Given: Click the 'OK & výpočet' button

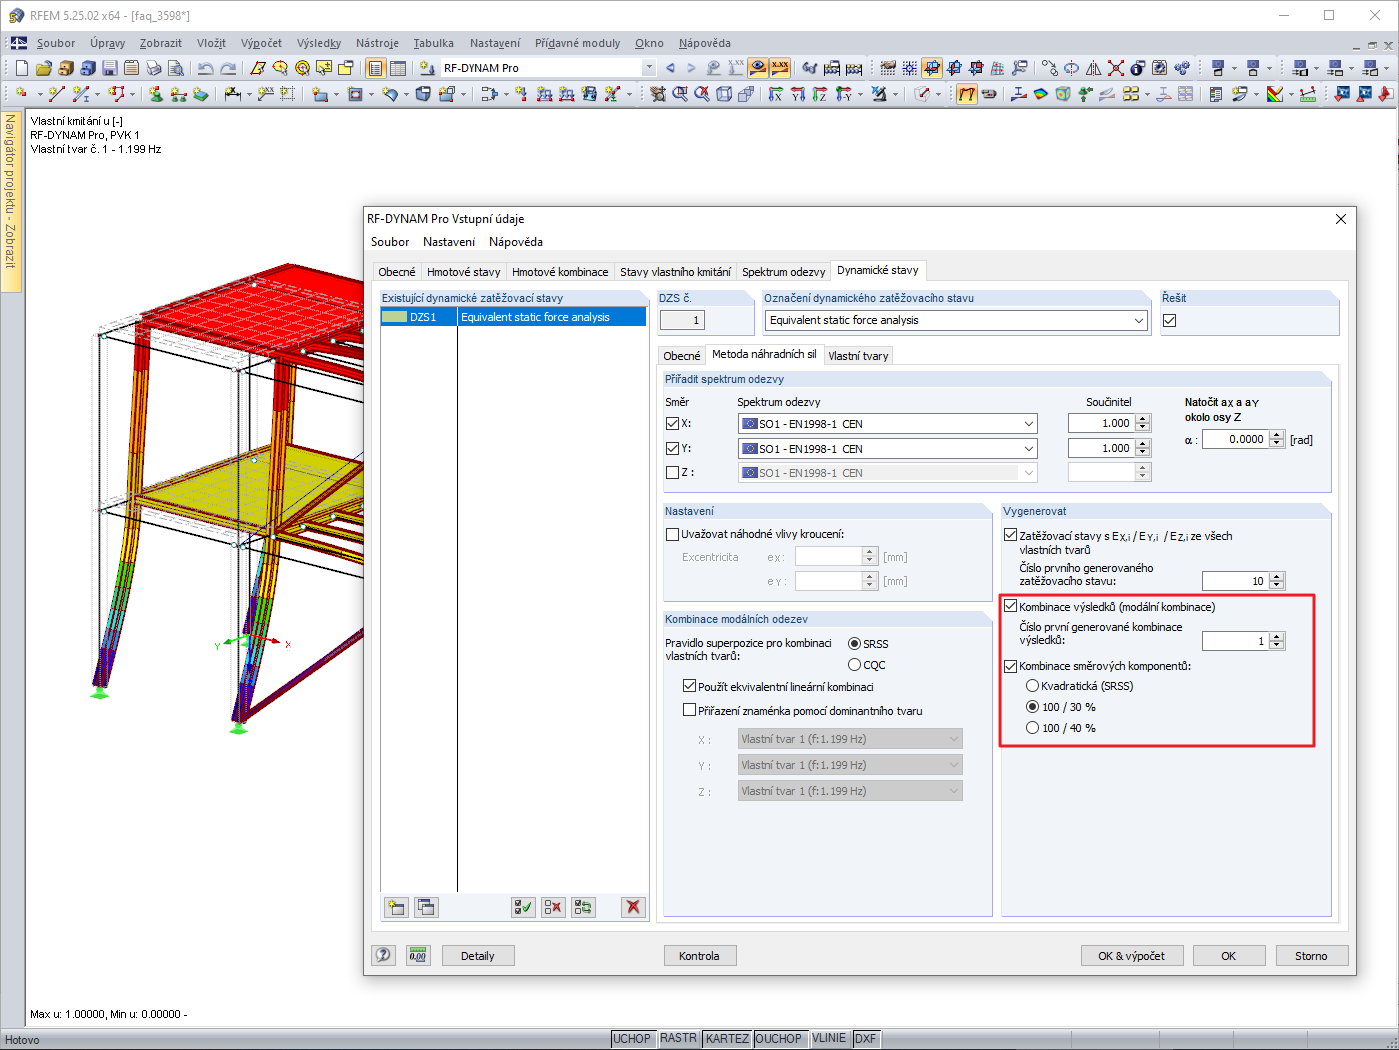Looking at the screenshot, I should pos(1131,956).
